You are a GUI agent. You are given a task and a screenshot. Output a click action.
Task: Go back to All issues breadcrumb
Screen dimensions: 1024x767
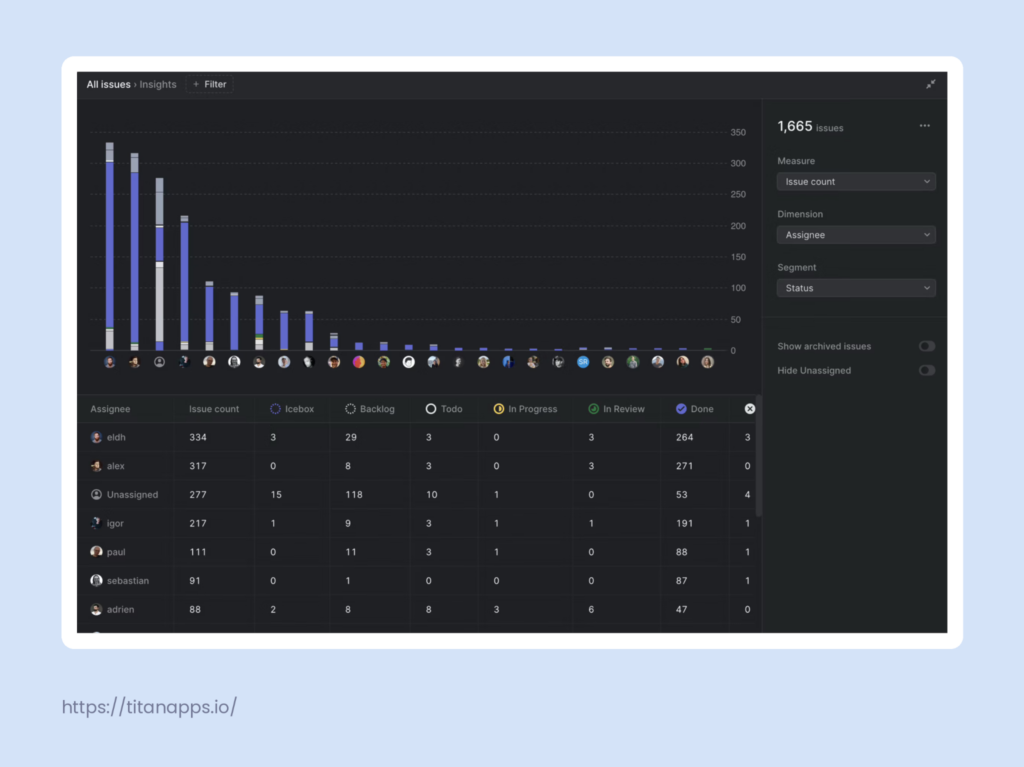pos(108,84)
